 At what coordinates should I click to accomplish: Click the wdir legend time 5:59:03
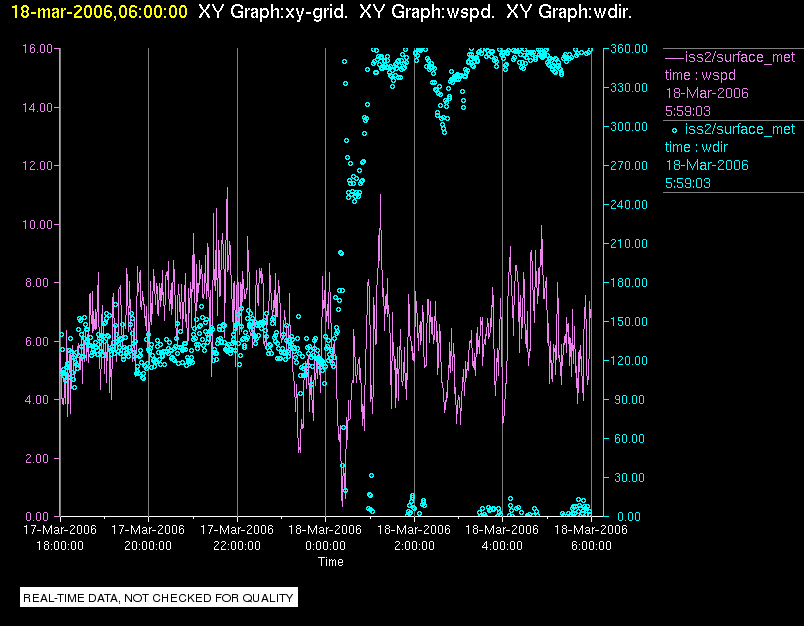click(x=688, y=184)
